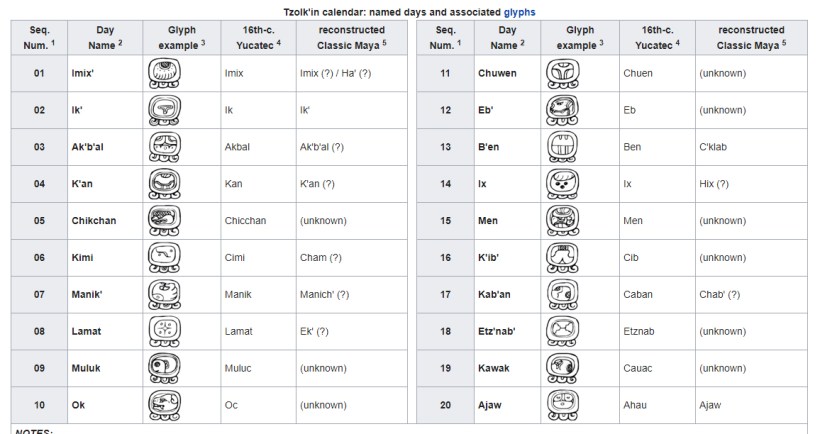Open the glyphs link in table caption

(x=520, y=12)
